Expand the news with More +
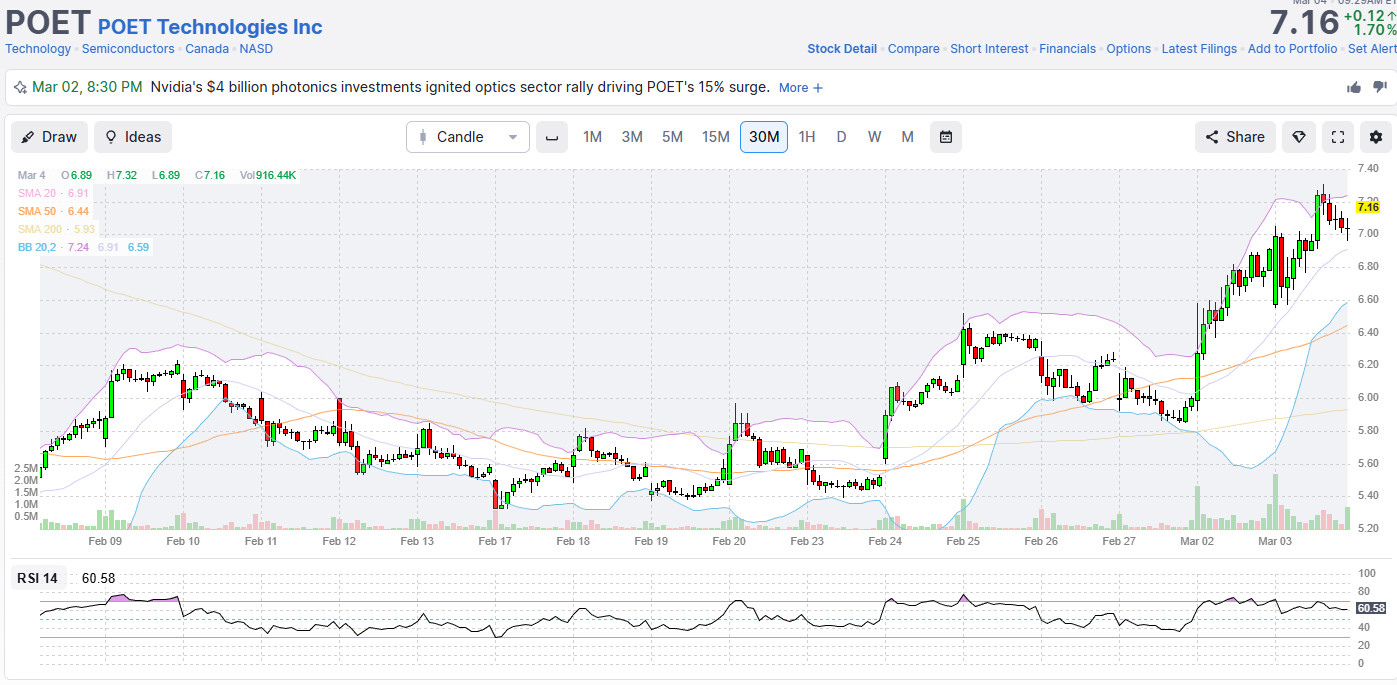 pyautogui.click(x=800, y=88)
